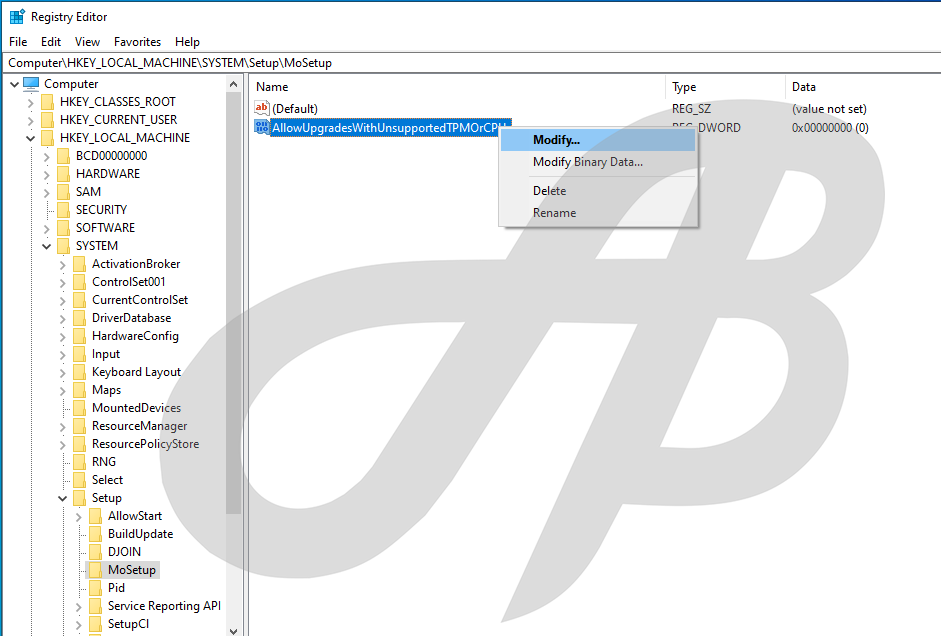This screenshot has height=636, width=941.
Task: Click the HARDWARE folder icon
Action: tap(64, 174)
